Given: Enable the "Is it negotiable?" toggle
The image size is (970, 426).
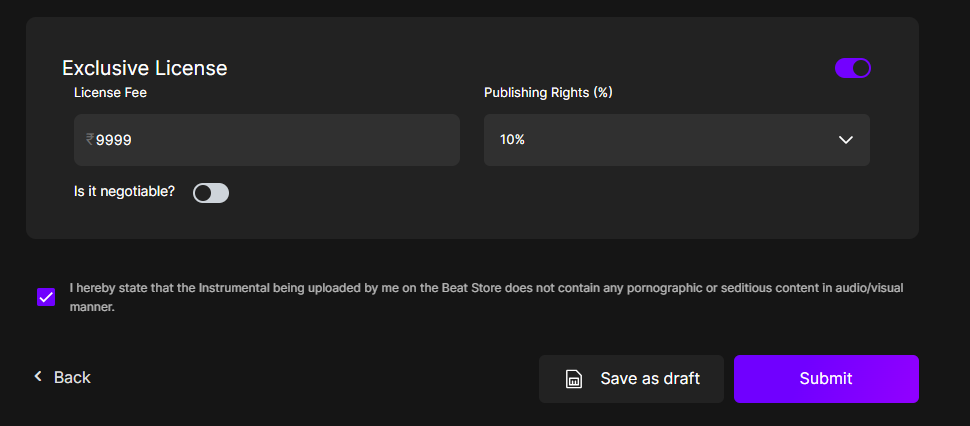Looking at the screenshot, I should click(x=211, y=193).
